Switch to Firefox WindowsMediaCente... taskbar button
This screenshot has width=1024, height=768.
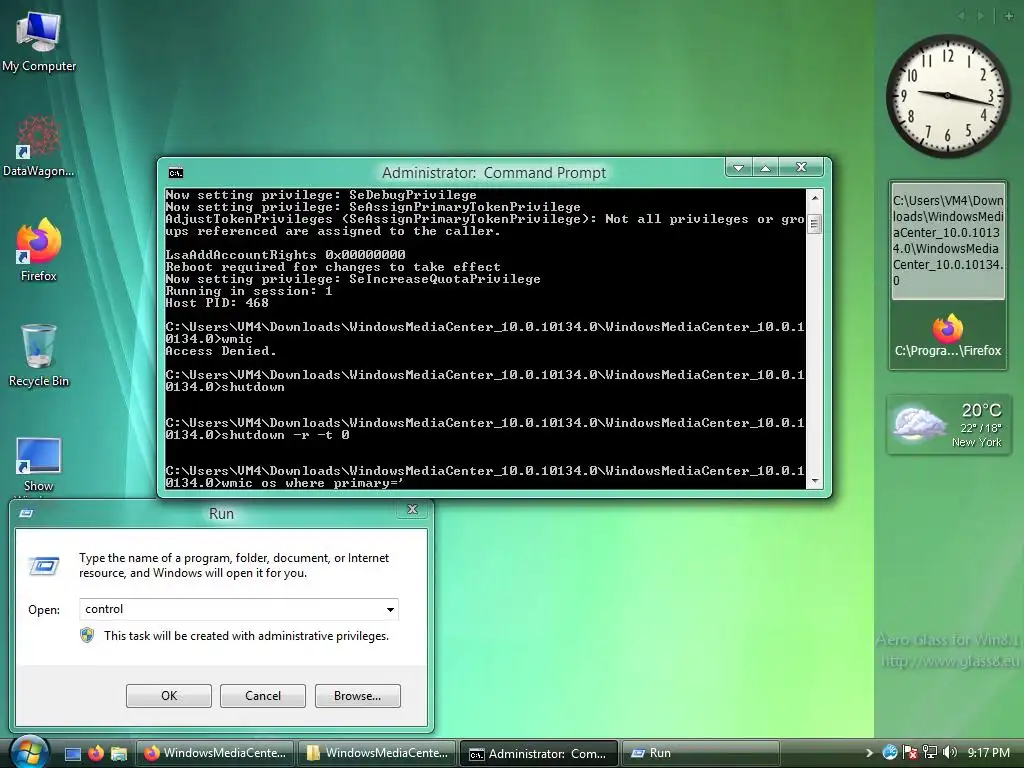(x=215, y=753)
